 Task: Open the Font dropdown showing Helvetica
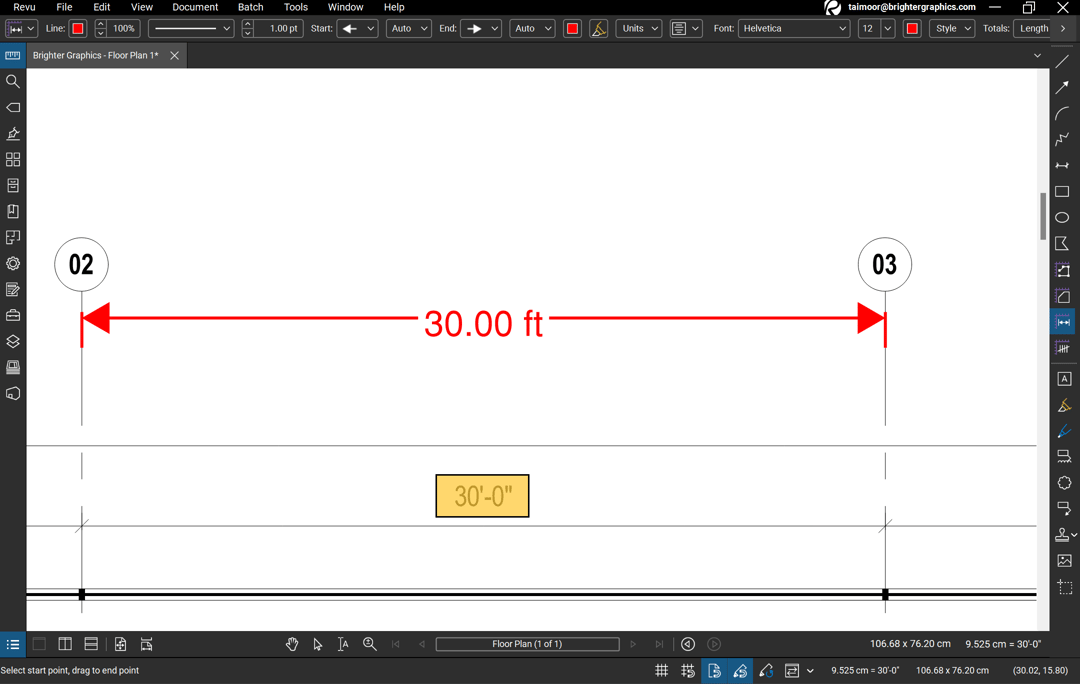(x=794, y=28)
